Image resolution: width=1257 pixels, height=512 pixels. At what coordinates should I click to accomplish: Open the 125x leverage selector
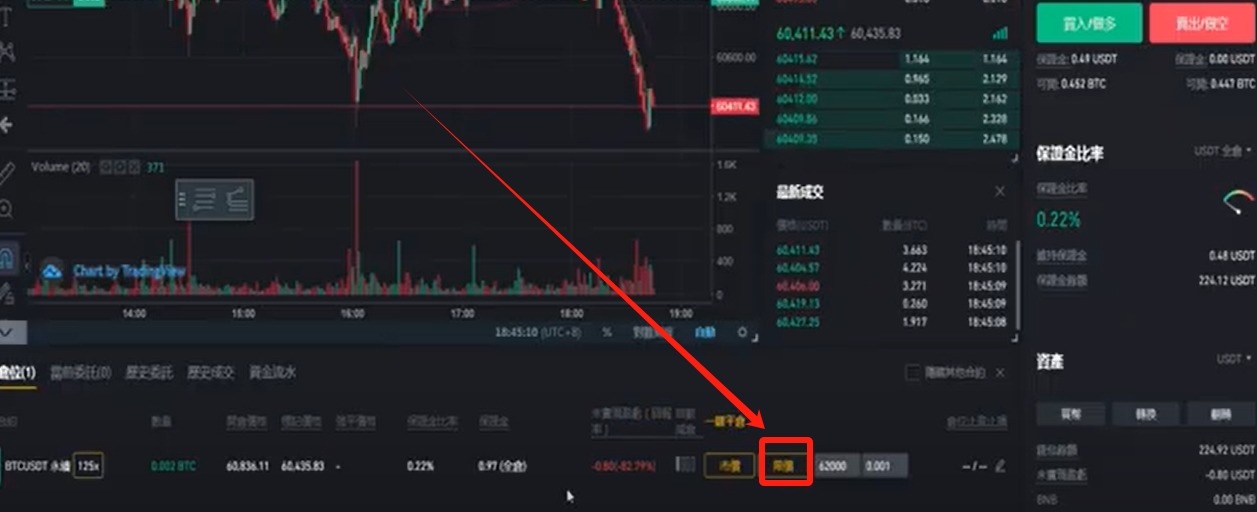pyautogui.click(x=88, y=465)
